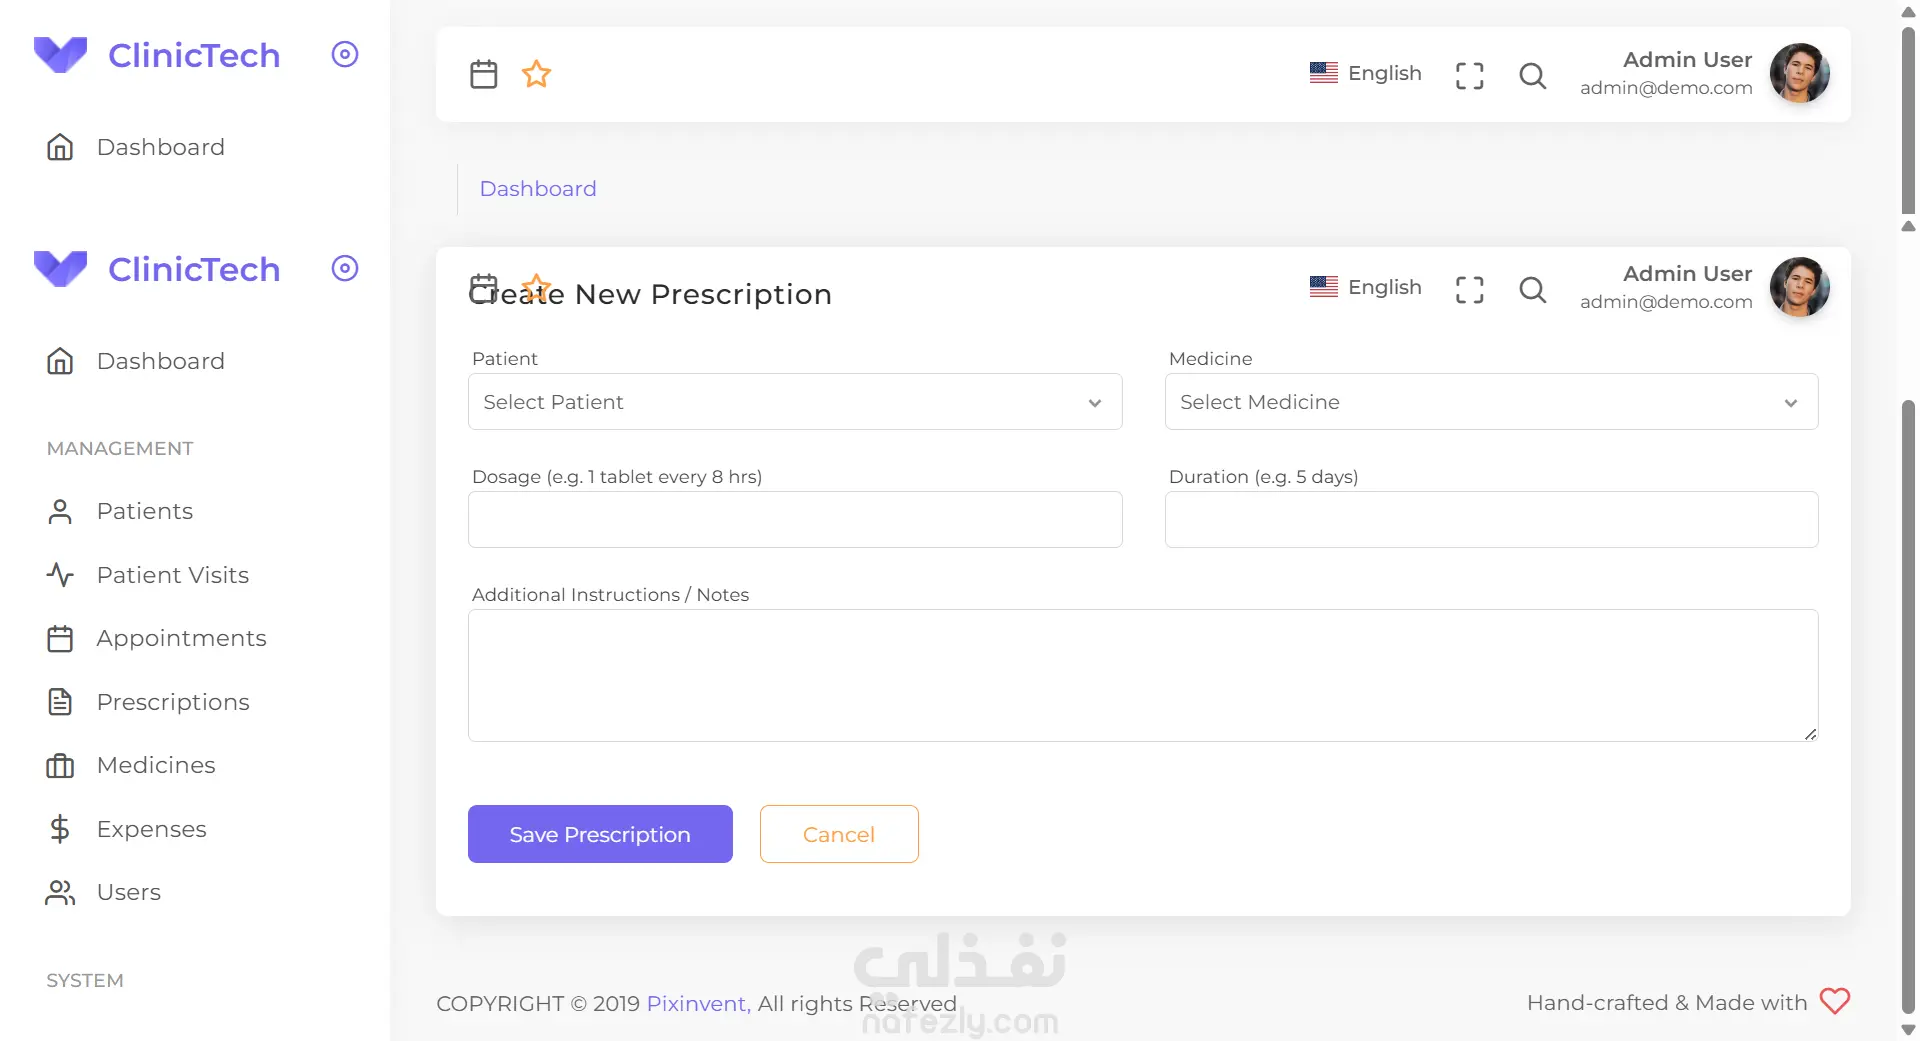Open the fullscreen expand icon in top navbar
This screenshot has height=1041, width=1920.
pyautogui.click(x=1469, y=75)
